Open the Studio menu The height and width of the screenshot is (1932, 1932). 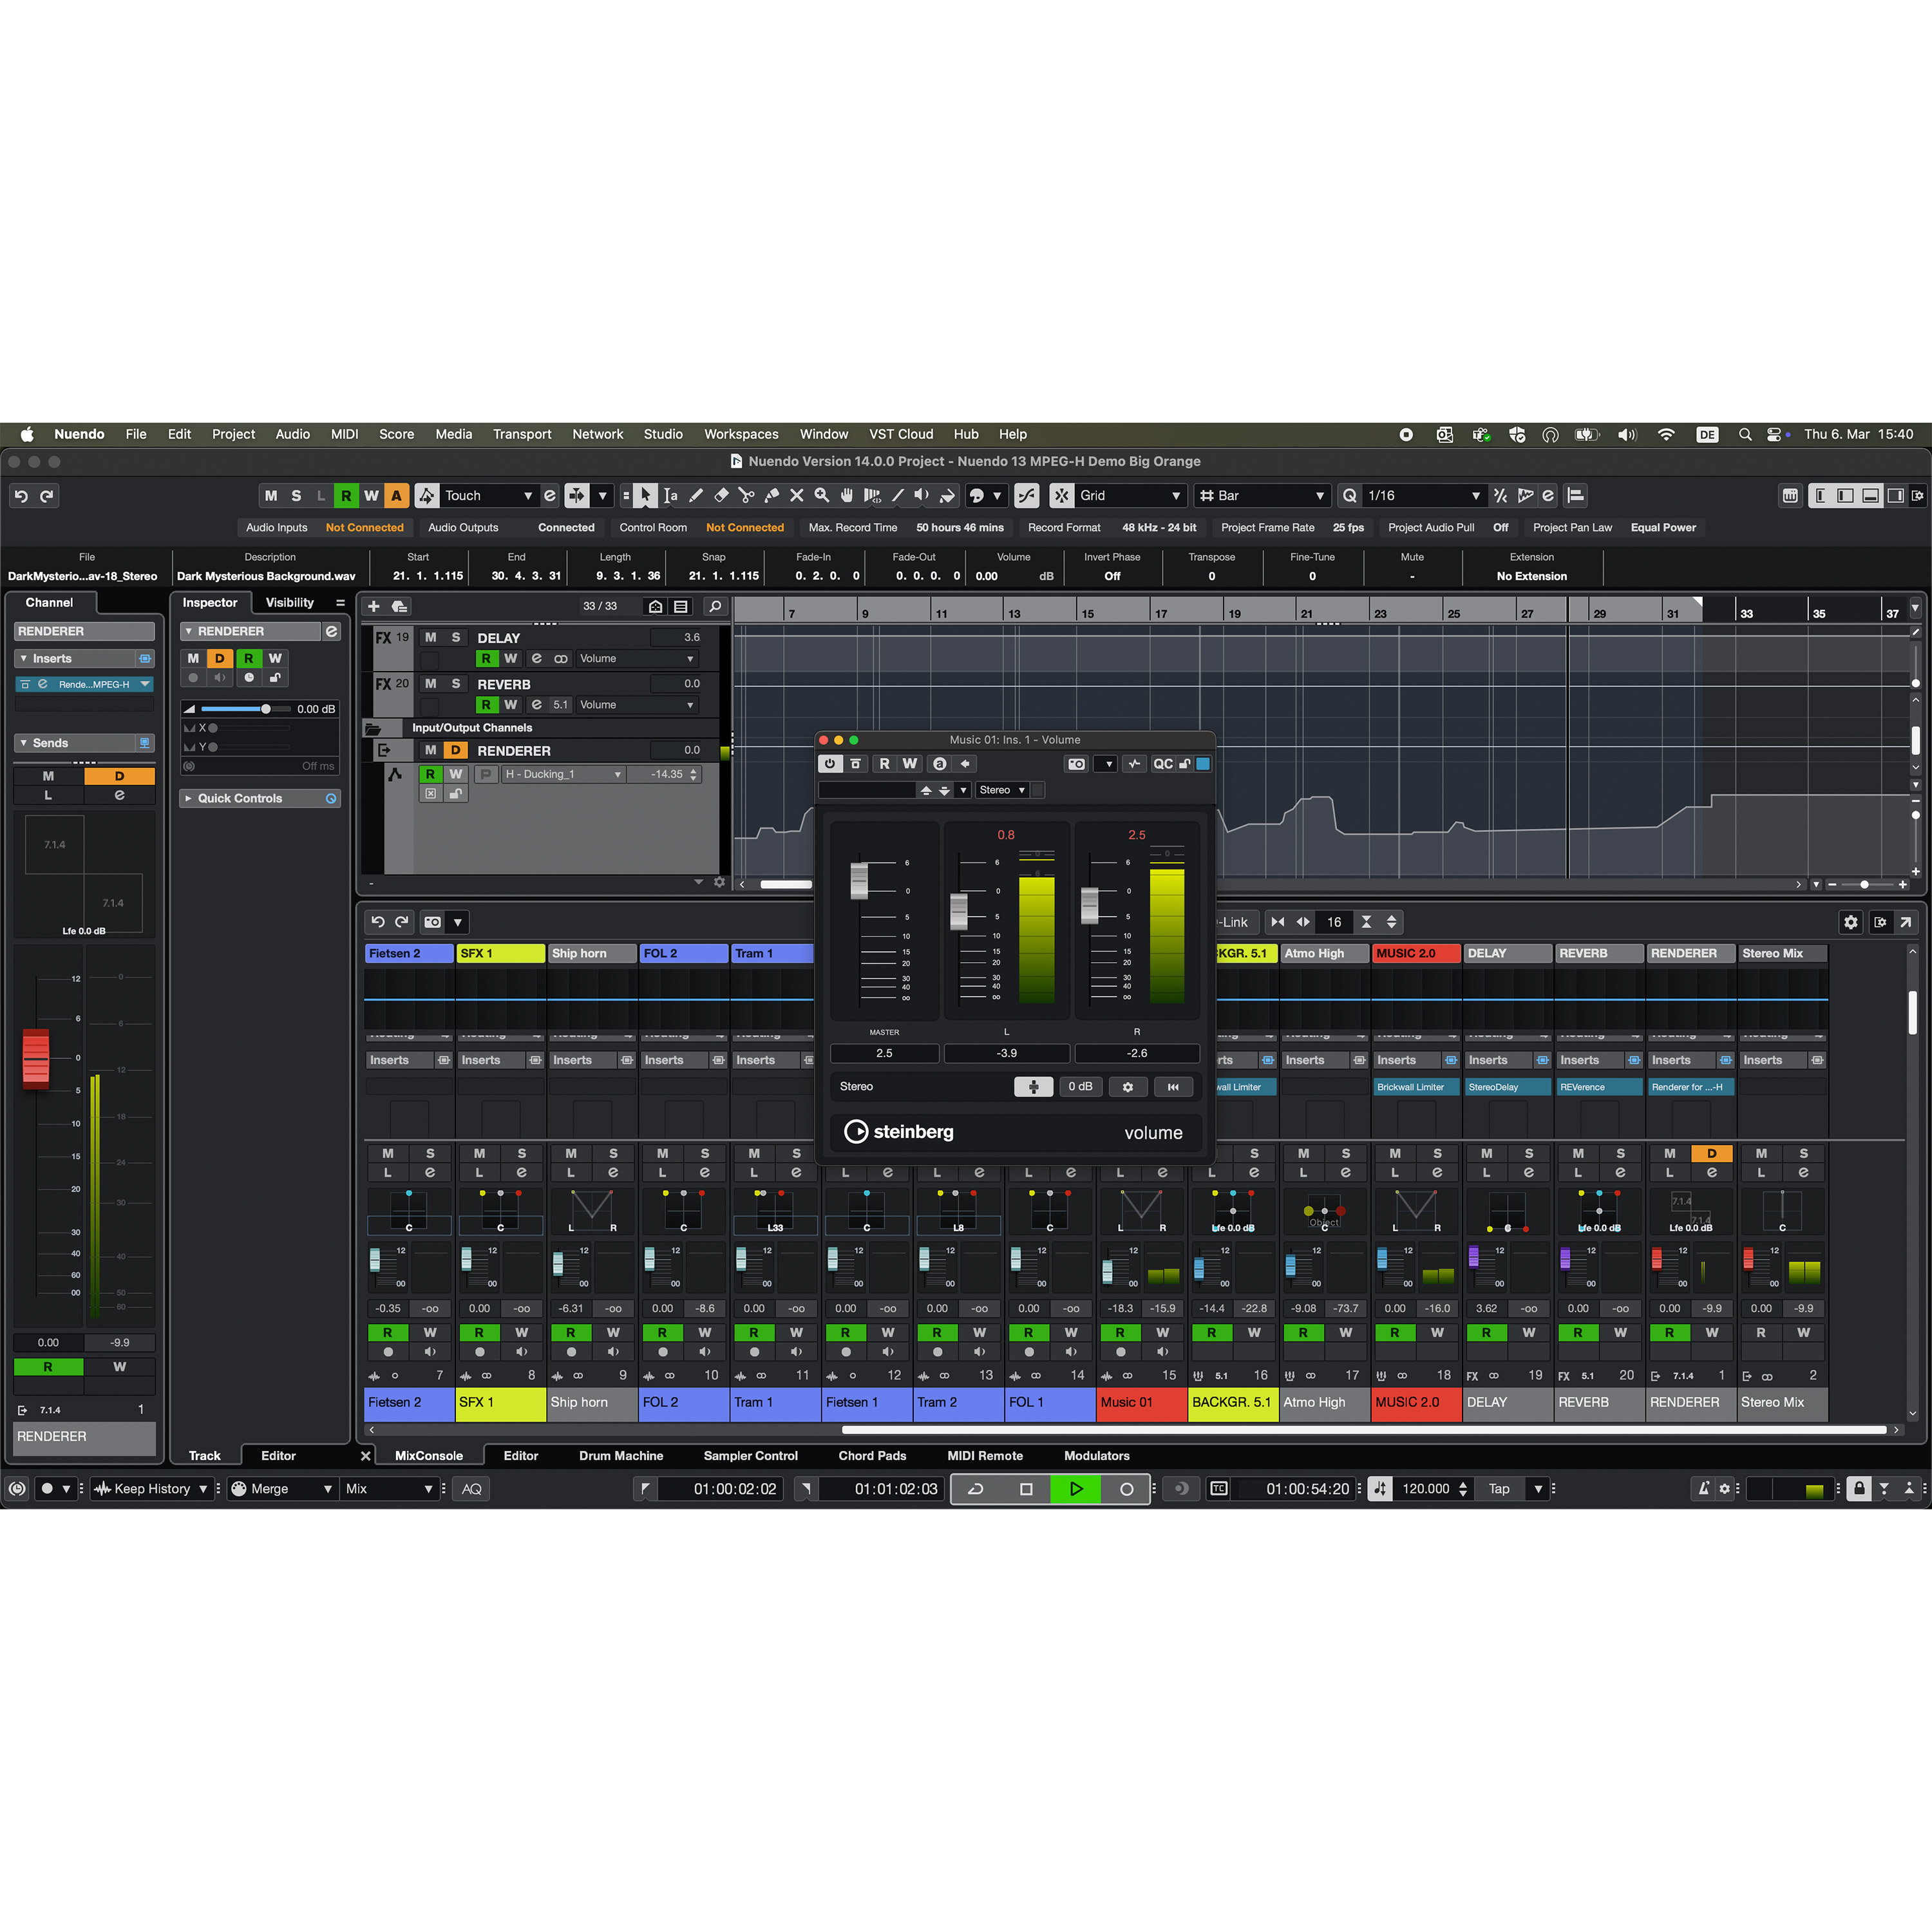(x=663, y=434)
